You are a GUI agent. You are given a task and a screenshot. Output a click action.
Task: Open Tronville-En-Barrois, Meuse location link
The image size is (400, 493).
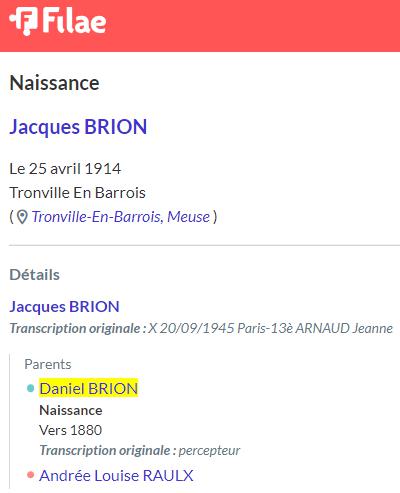121,217
